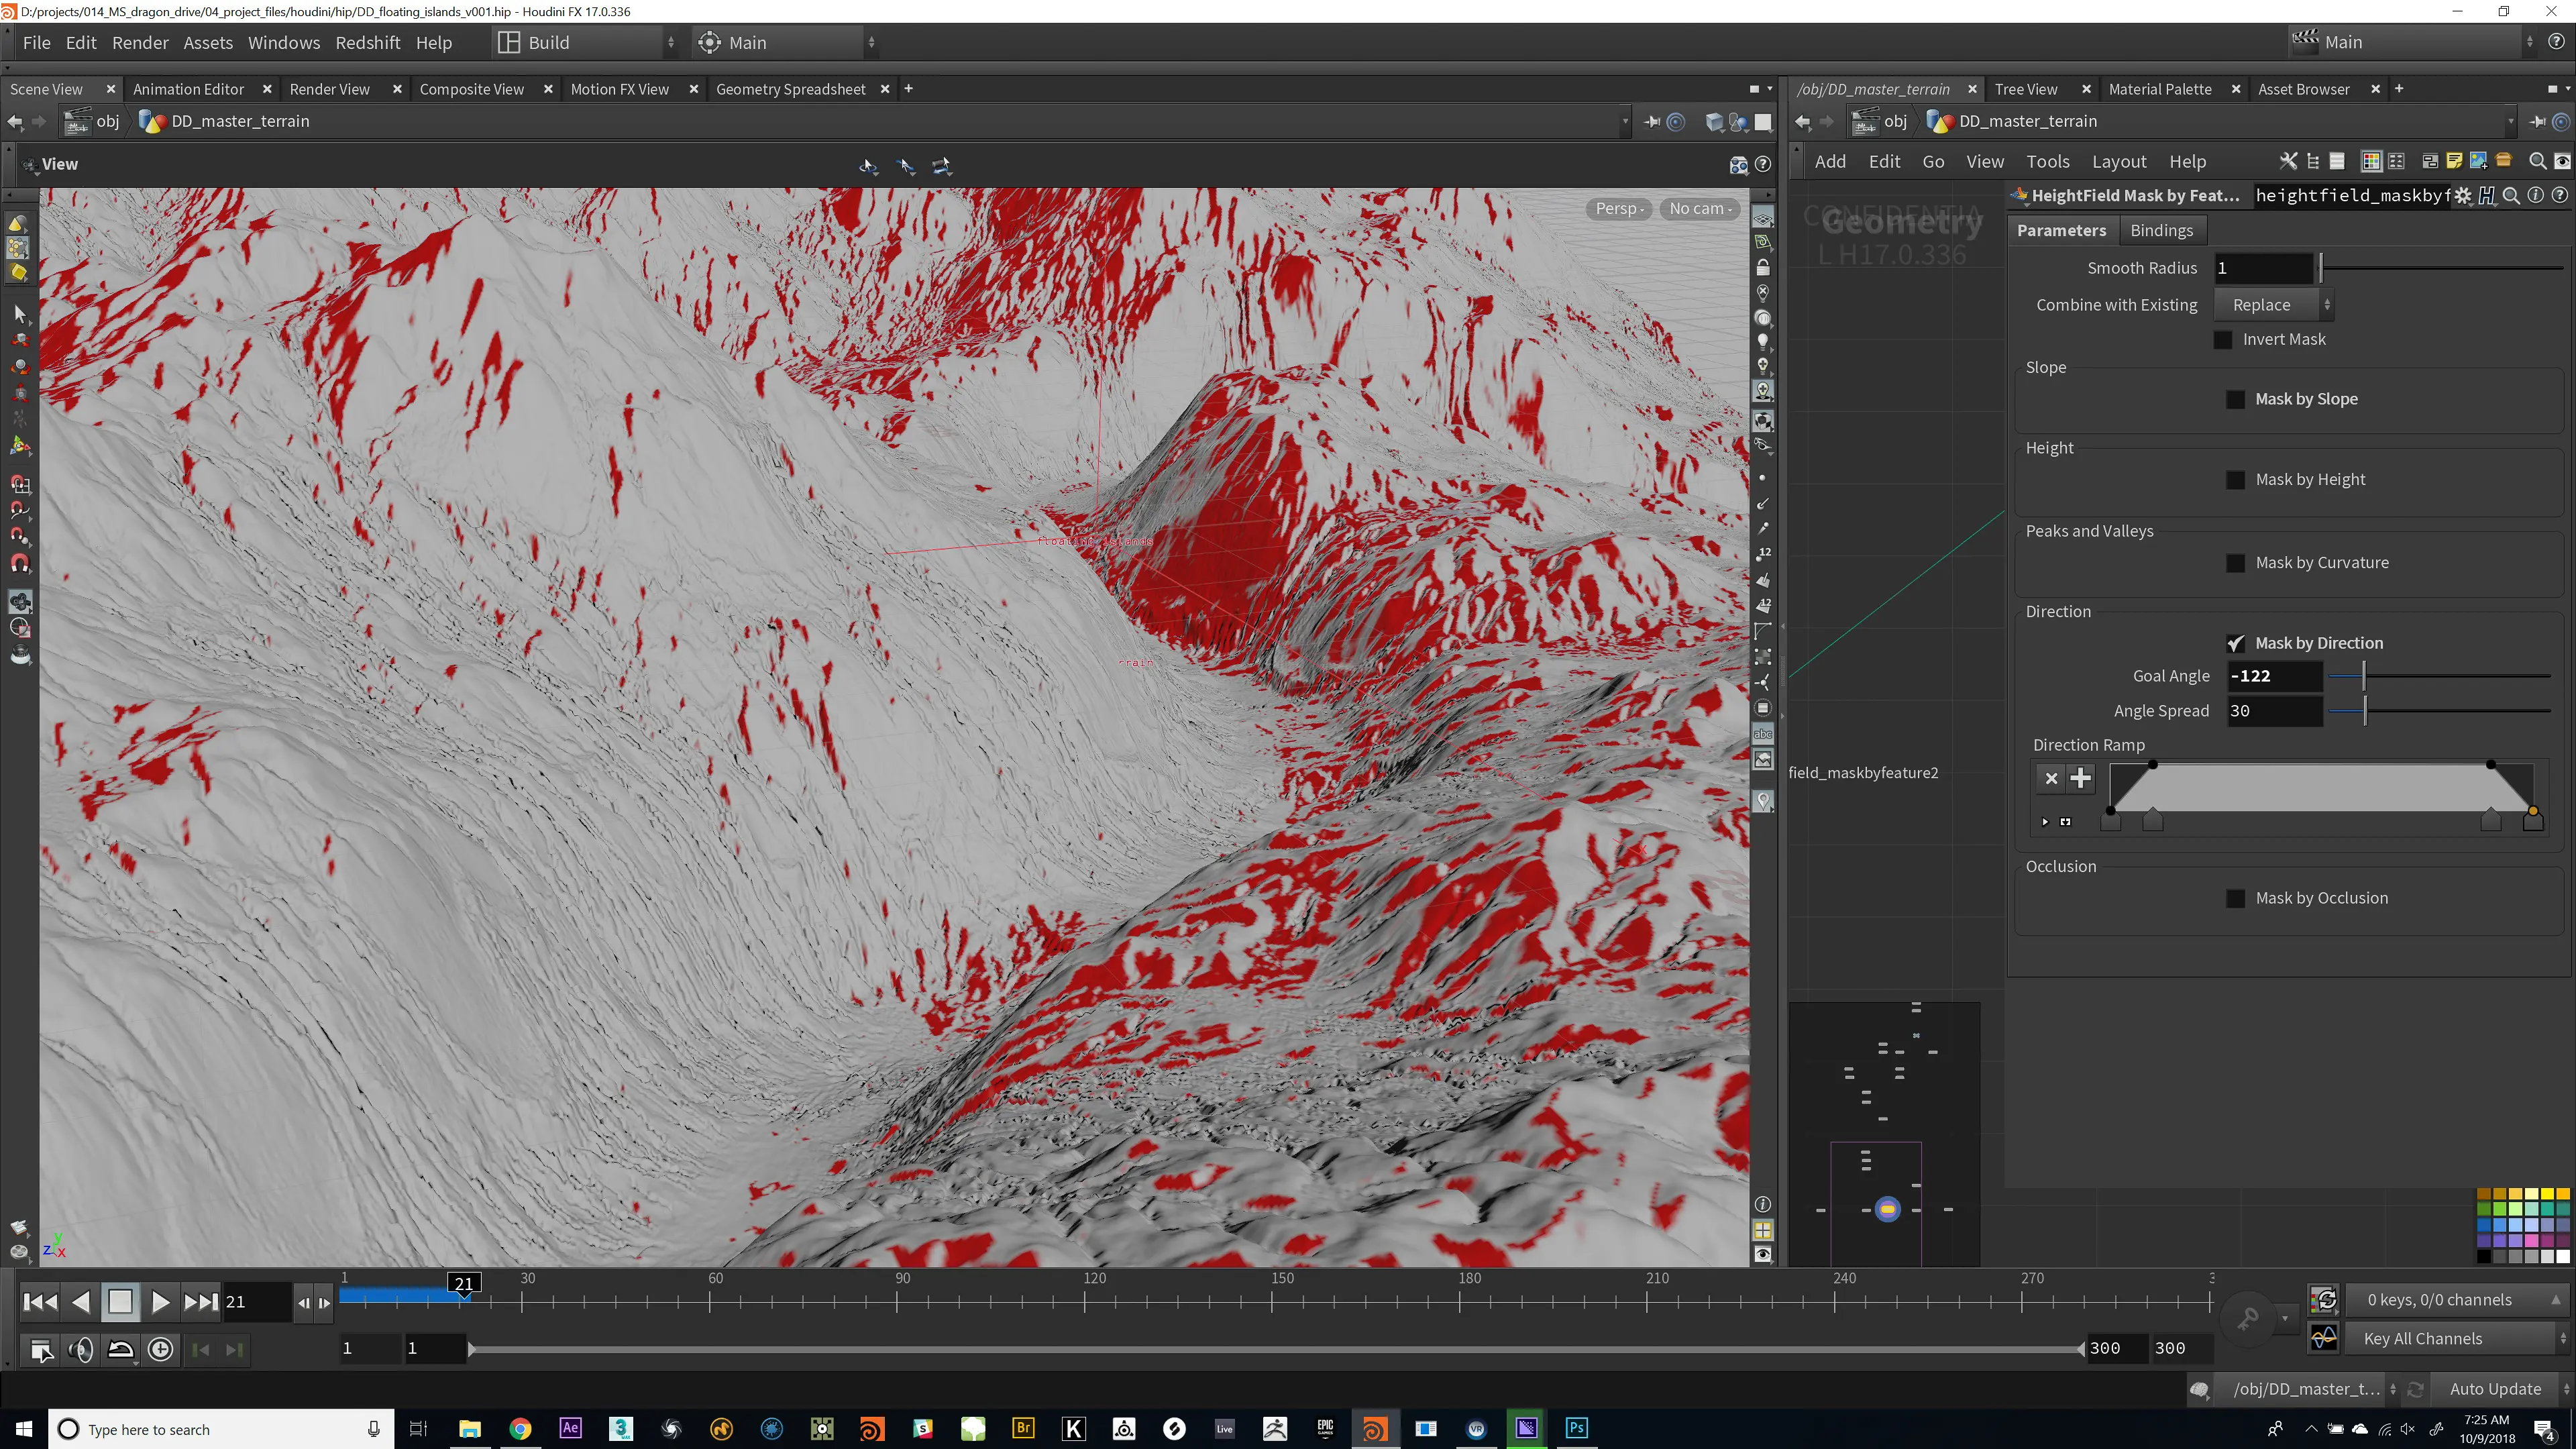Open No cam camera dropdown
The width and height of the screenshot is (2576, 1449).
[1700, 208]
